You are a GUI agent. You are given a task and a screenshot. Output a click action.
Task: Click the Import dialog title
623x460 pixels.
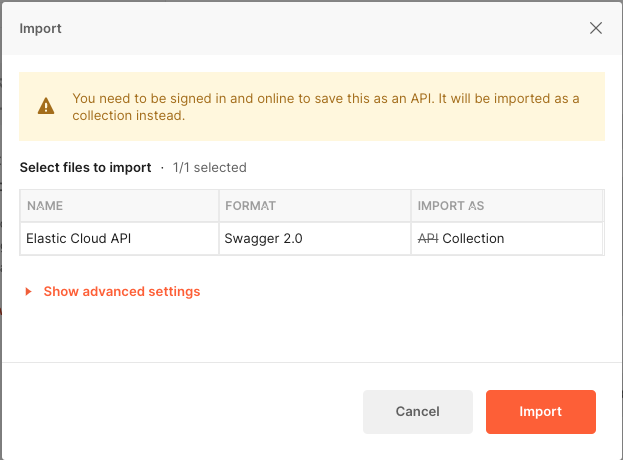point(41,28)
